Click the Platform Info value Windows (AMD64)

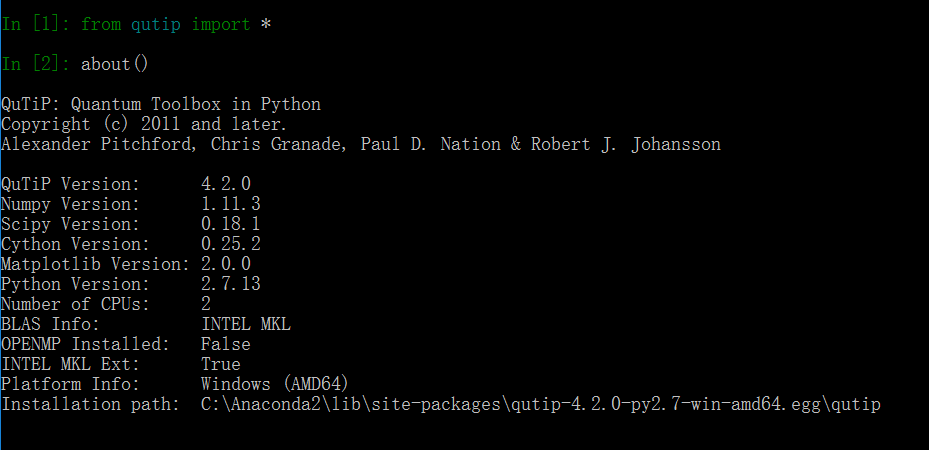click(274, 384)
